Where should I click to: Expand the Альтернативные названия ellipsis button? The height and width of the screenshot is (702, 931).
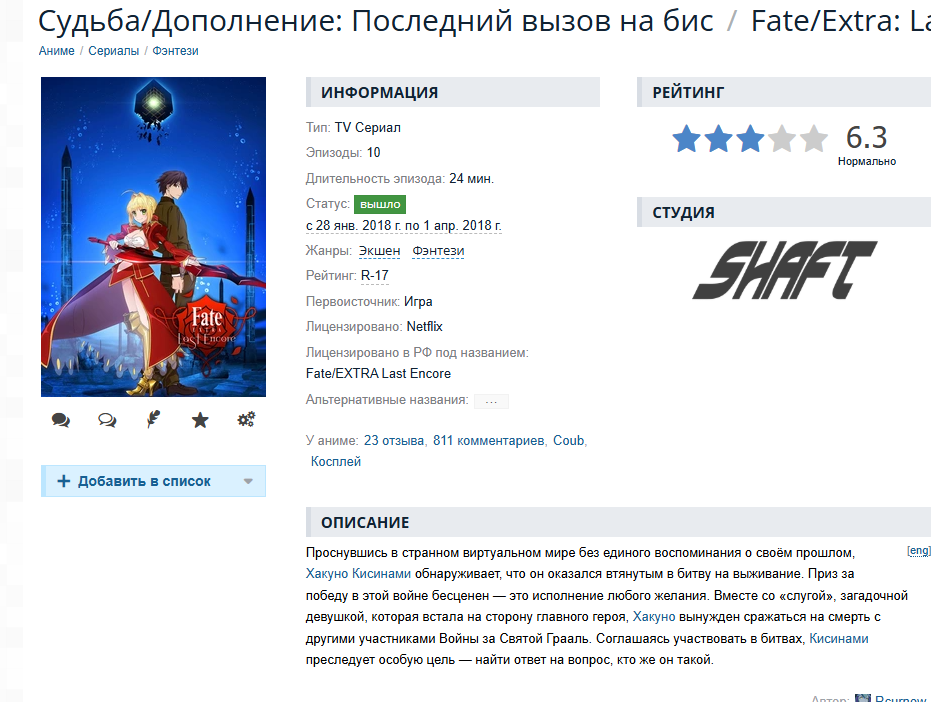(x=491, y=401)
